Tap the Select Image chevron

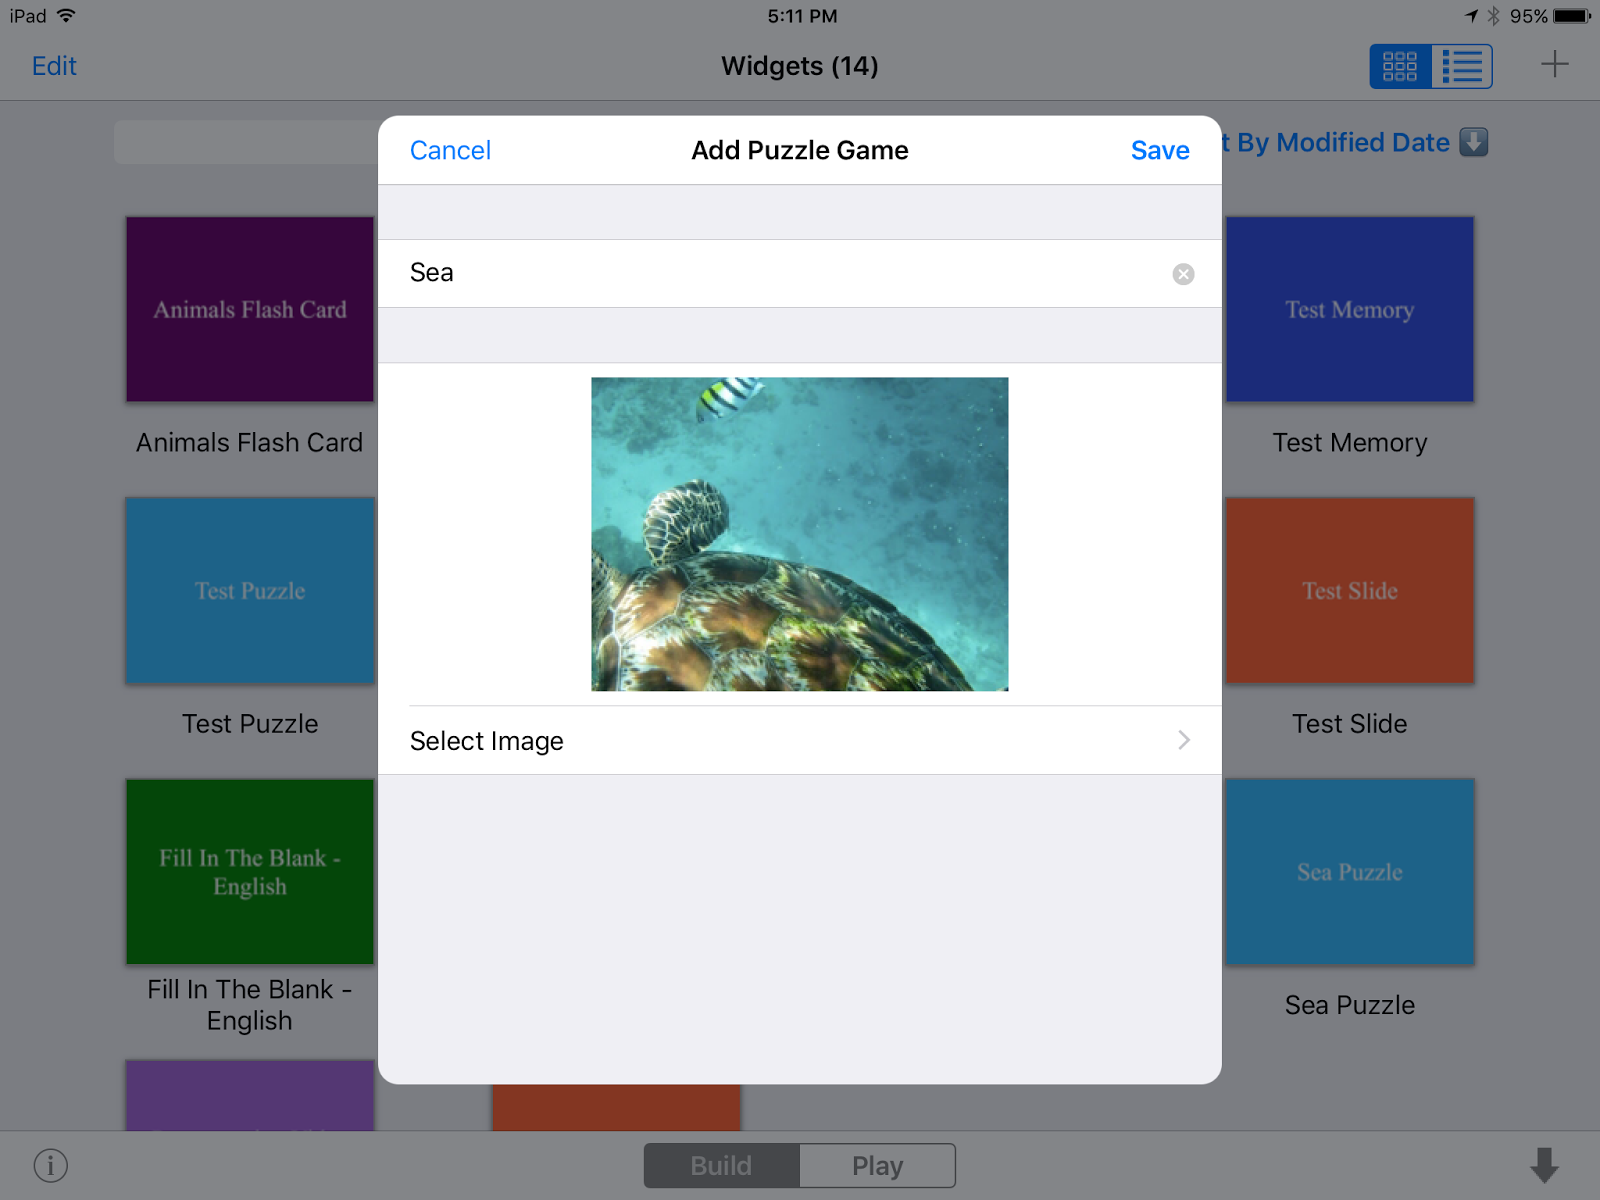coord(1184,740)
